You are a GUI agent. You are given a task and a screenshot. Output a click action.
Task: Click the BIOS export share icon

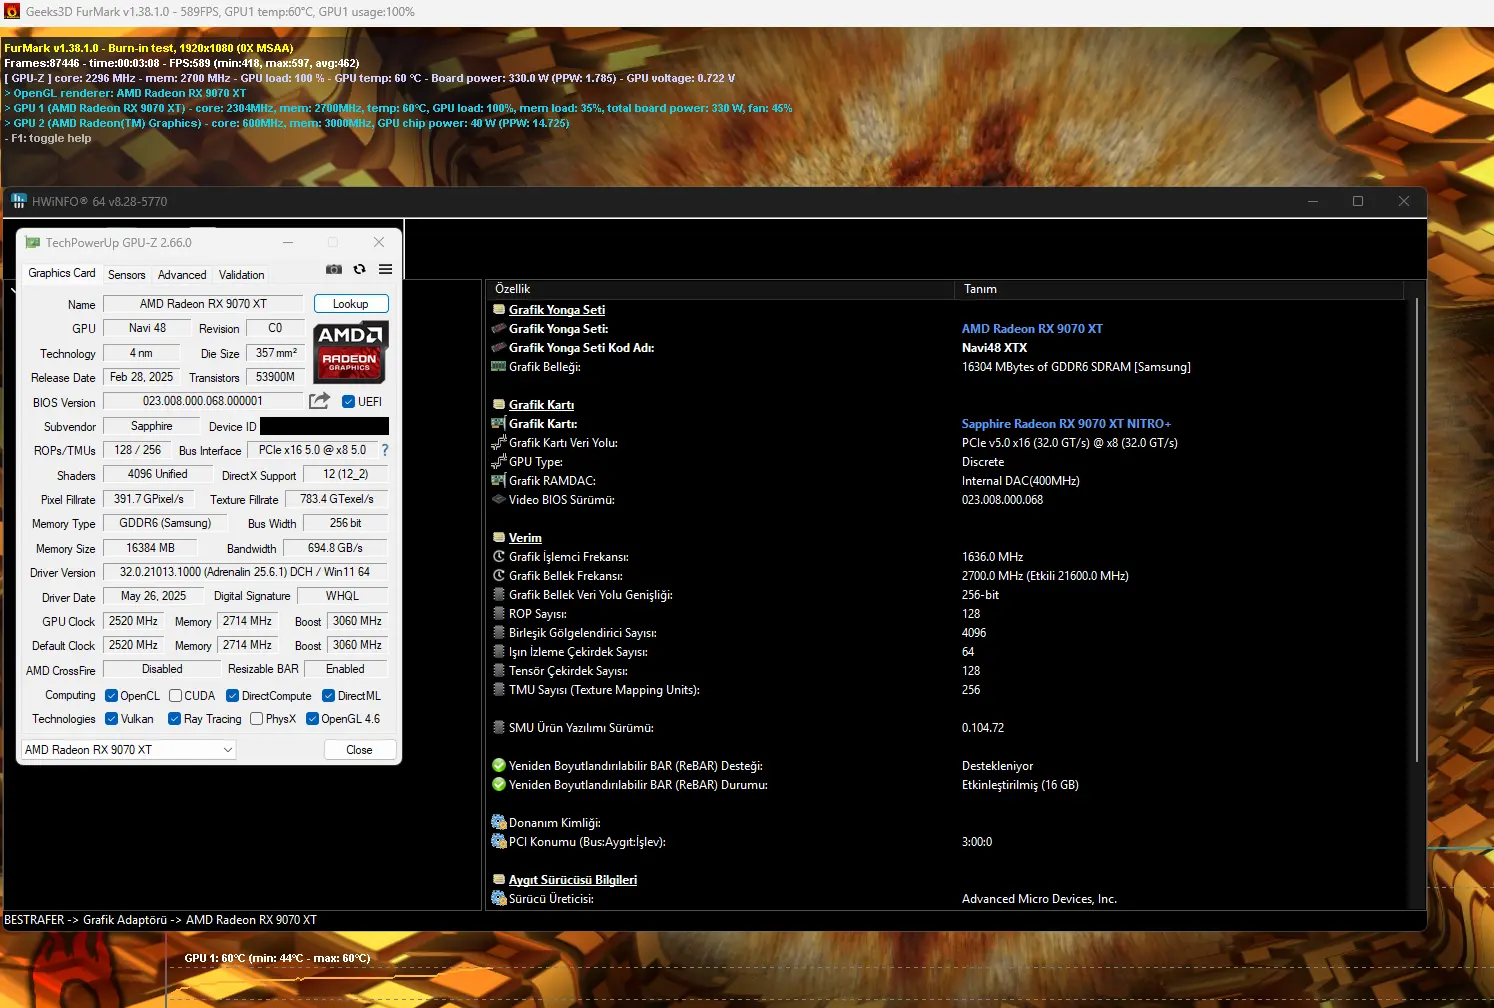tap(319, 401)
